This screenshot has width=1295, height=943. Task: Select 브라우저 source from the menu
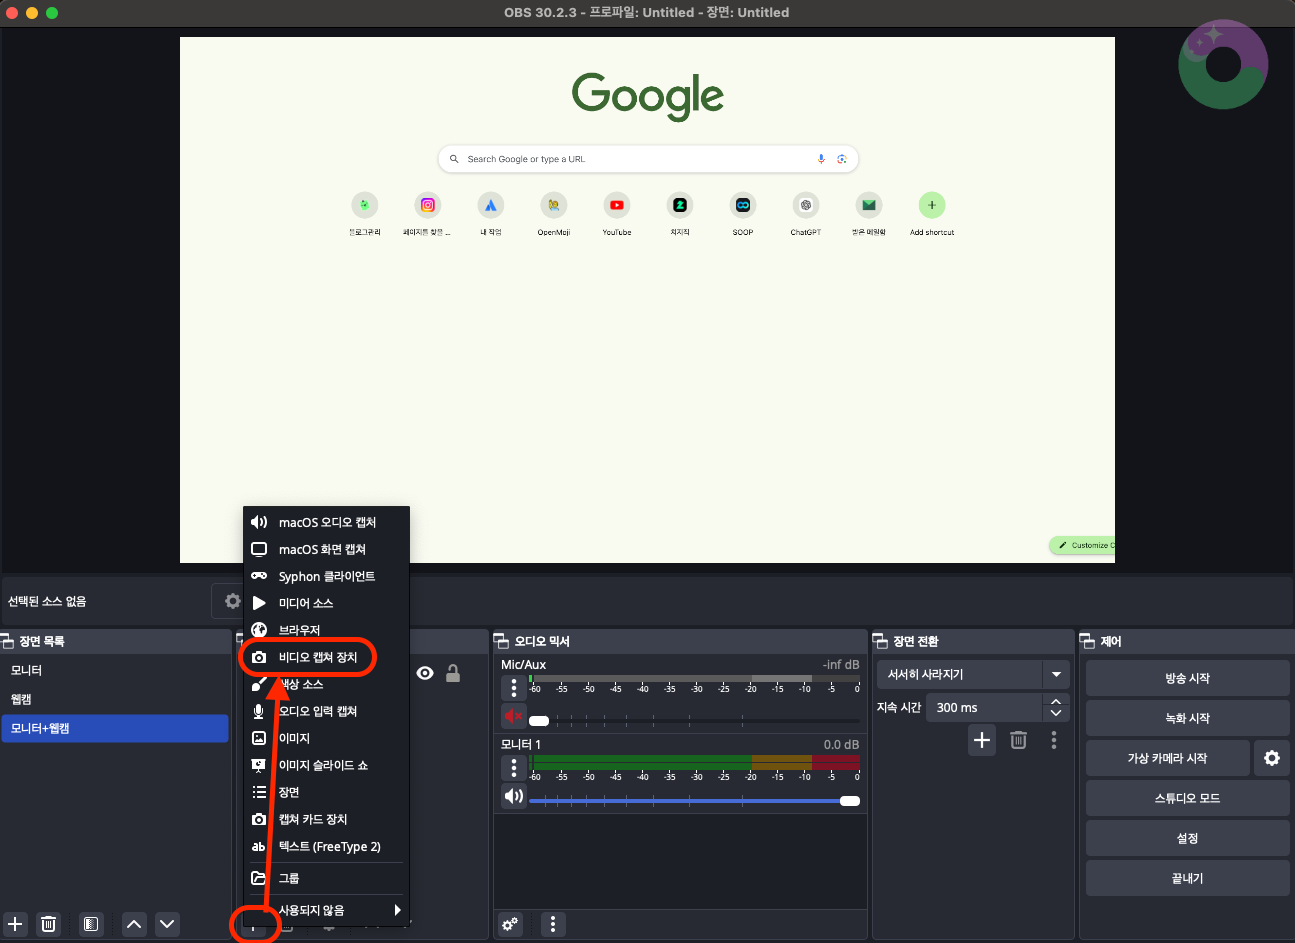pyautogui.click(x=326, y=630)
